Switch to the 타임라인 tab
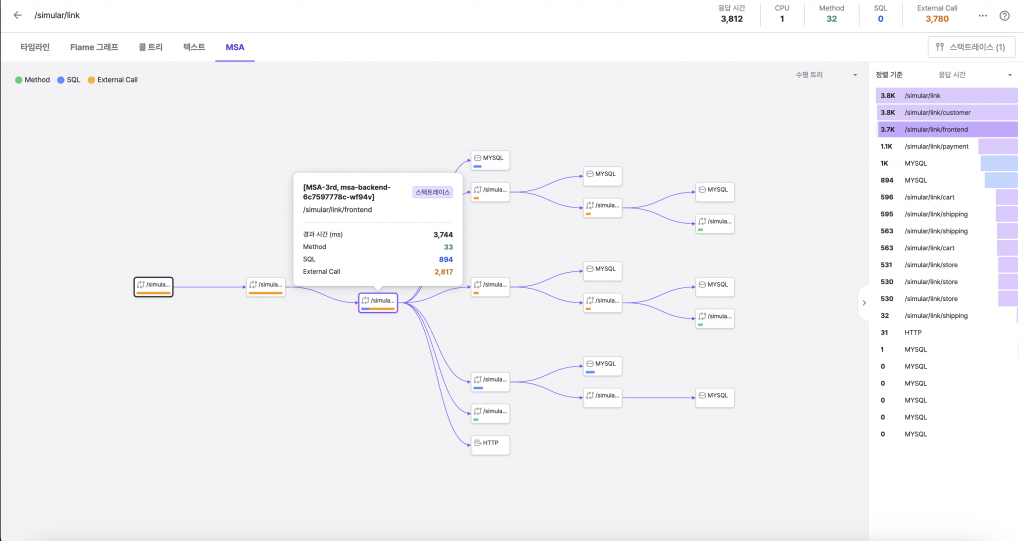This screenshot has height=541, width=1024. (x=34, y=47)
